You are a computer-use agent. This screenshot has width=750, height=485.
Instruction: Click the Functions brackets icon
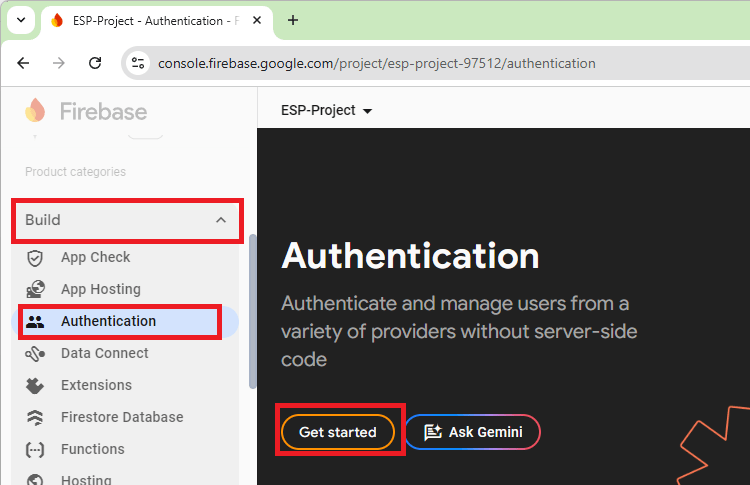pyautogui.click(x=36, y=449)
